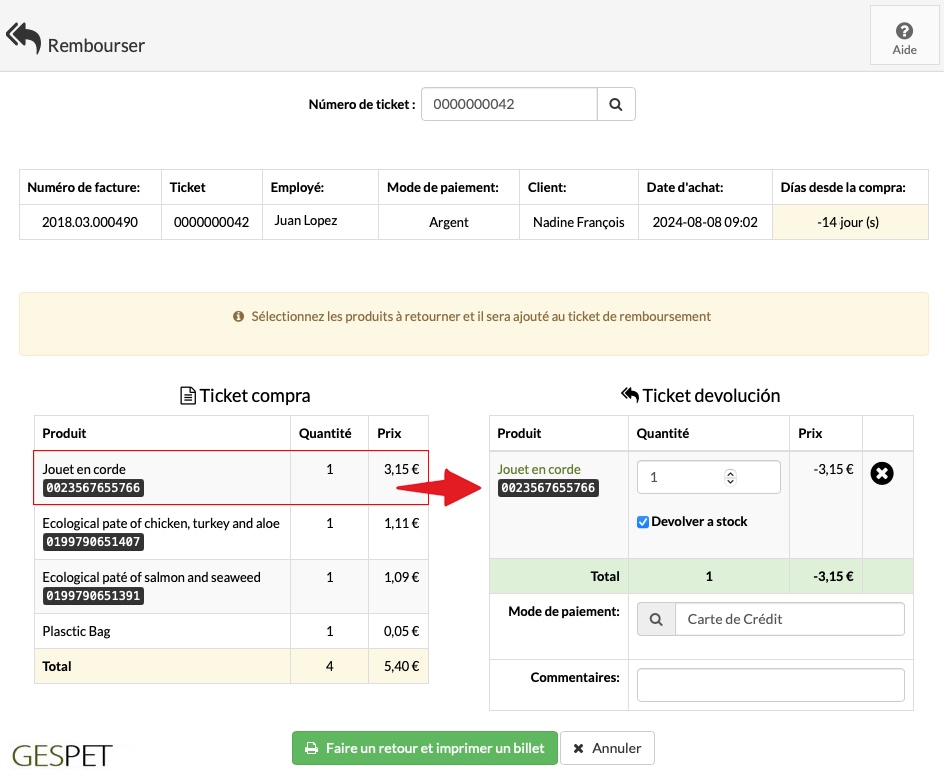Click the Rembourser back arrow icon
This screenshot has width=944, height=777.
pos(23,38)
